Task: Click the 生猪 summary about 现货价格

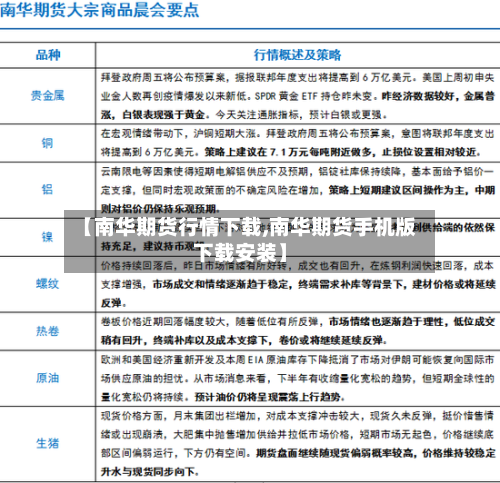Action: point(298,444)
